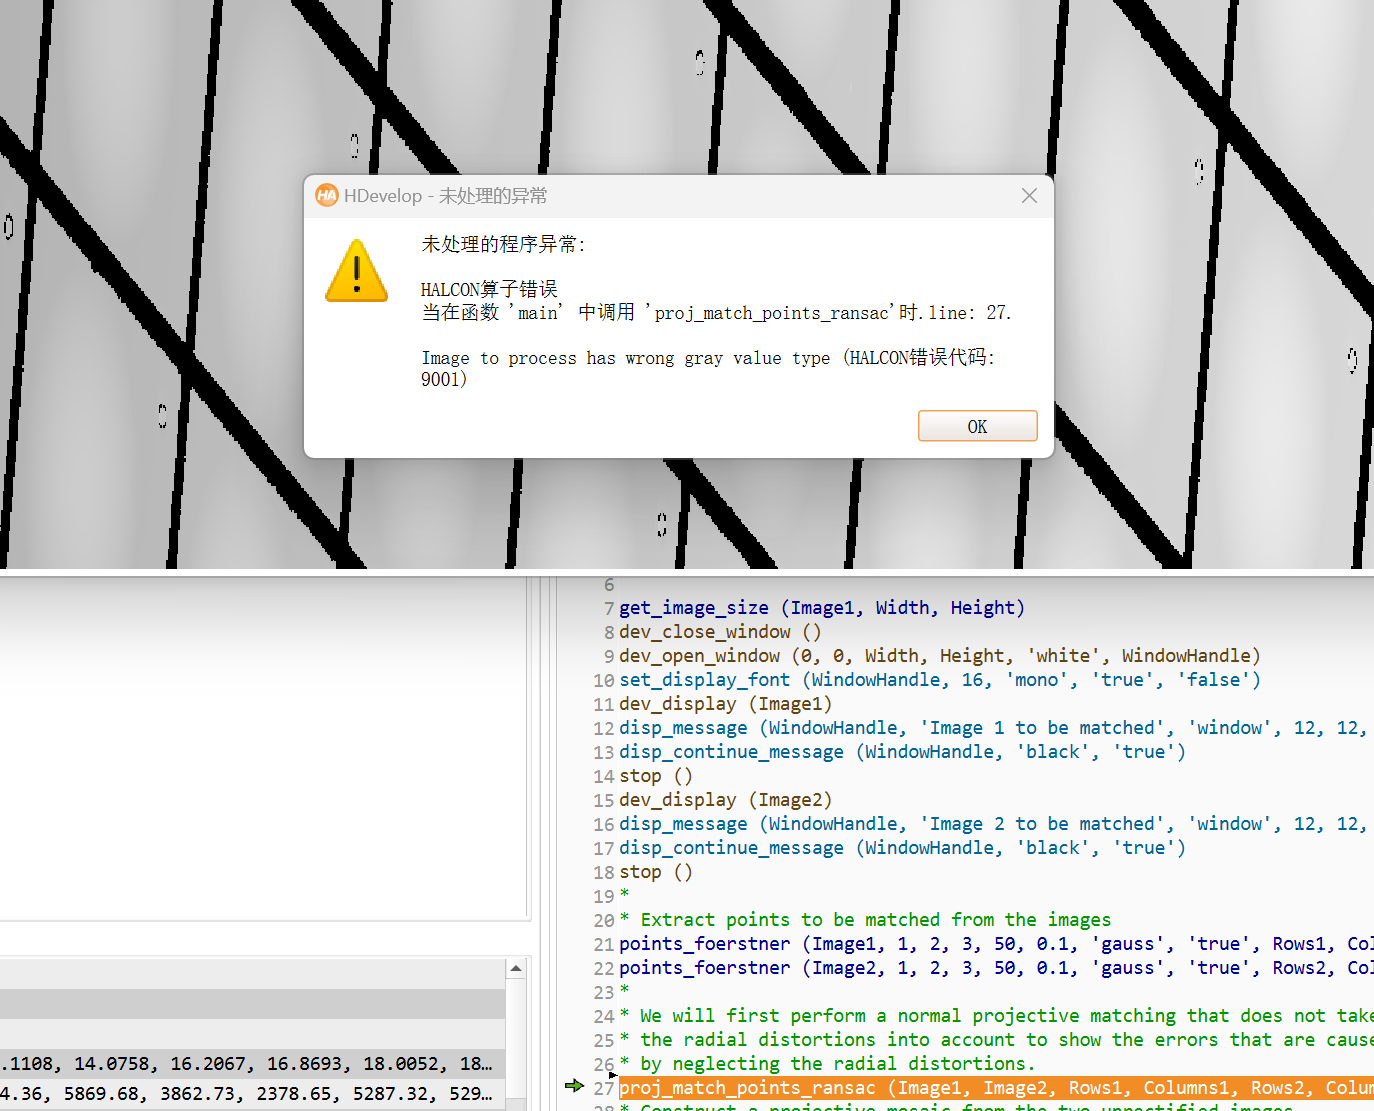
Task: Select line 13 disp_continue_message
Action: (902, 752)
